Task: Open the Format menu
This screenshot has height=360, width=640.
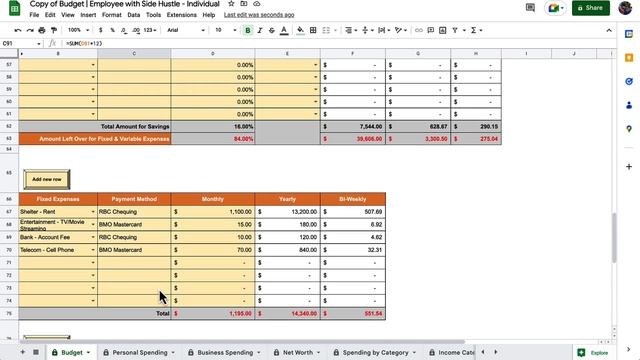Action: click(x=112, y=15)
